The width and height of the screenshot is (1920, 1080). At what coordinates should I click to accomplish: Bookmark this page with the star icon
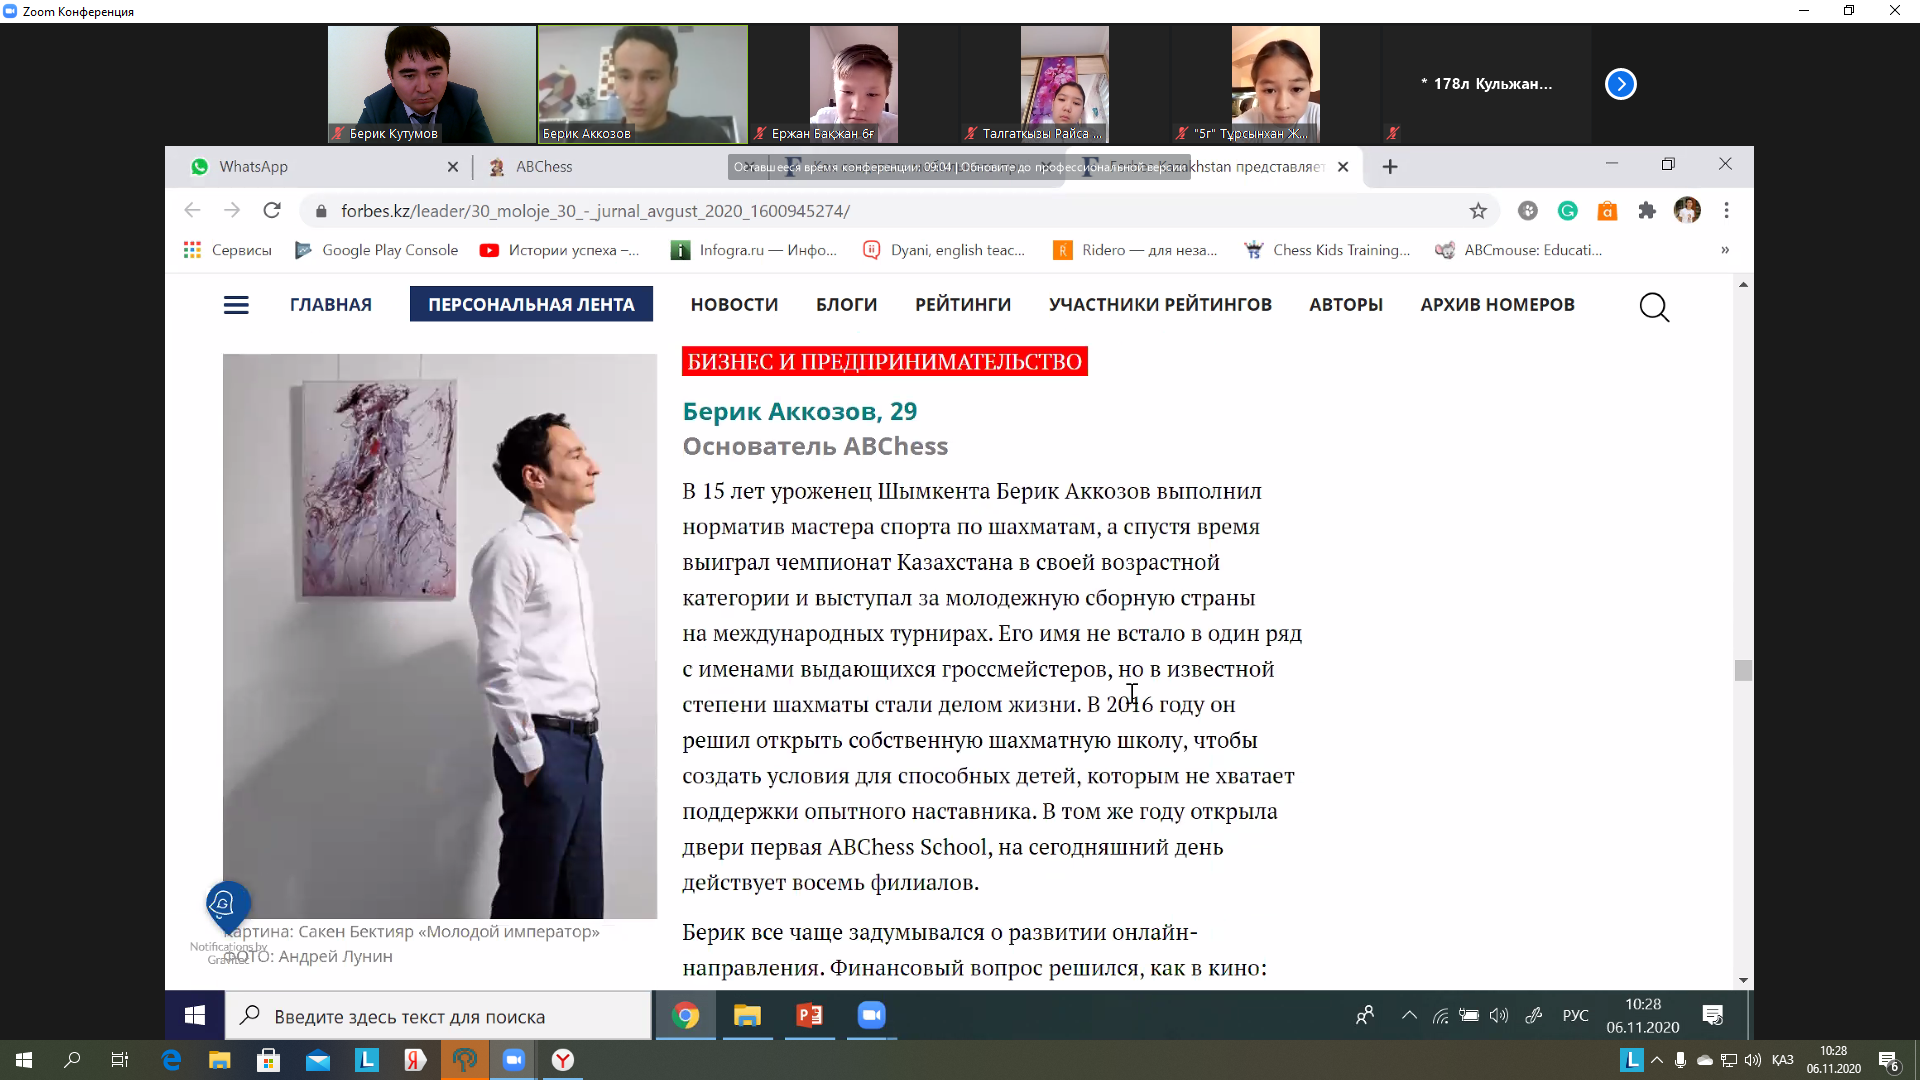tap(1478, 211)
